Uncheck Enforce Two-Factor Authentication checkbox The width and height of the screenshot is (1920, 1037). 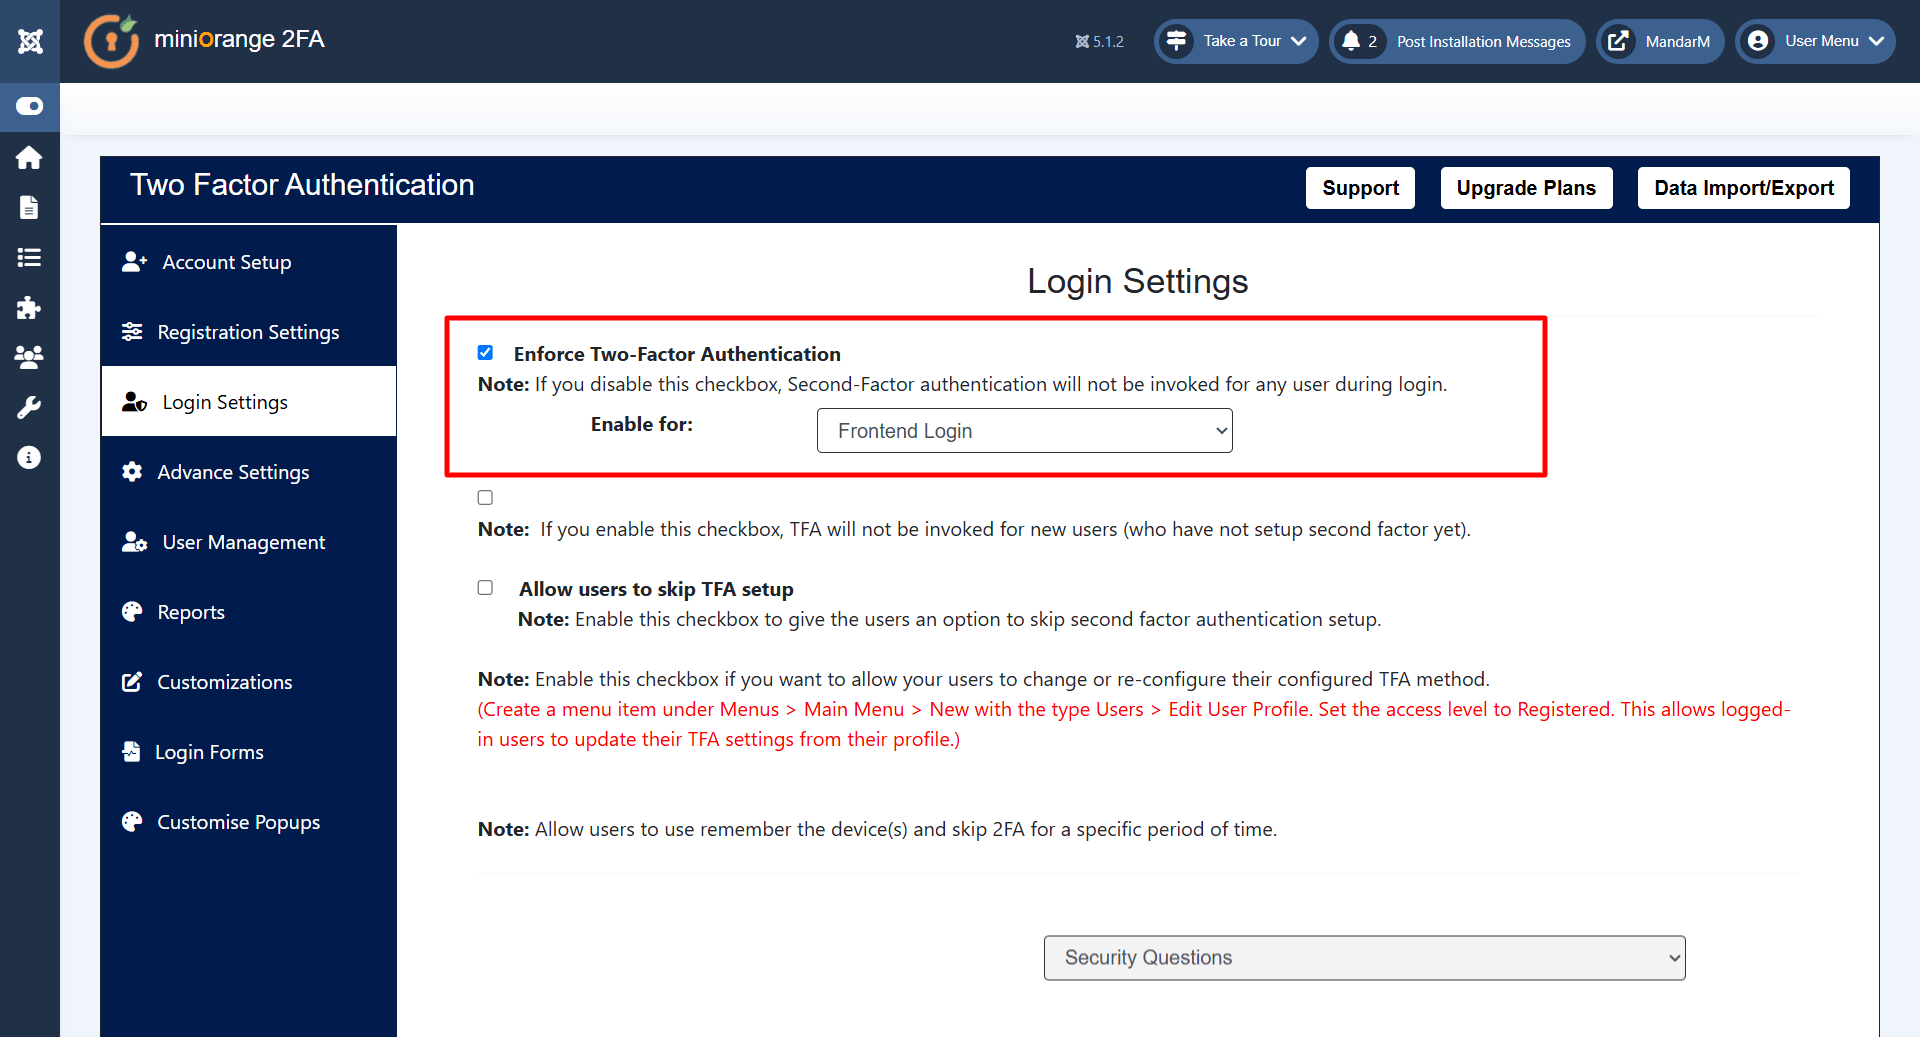485,352
